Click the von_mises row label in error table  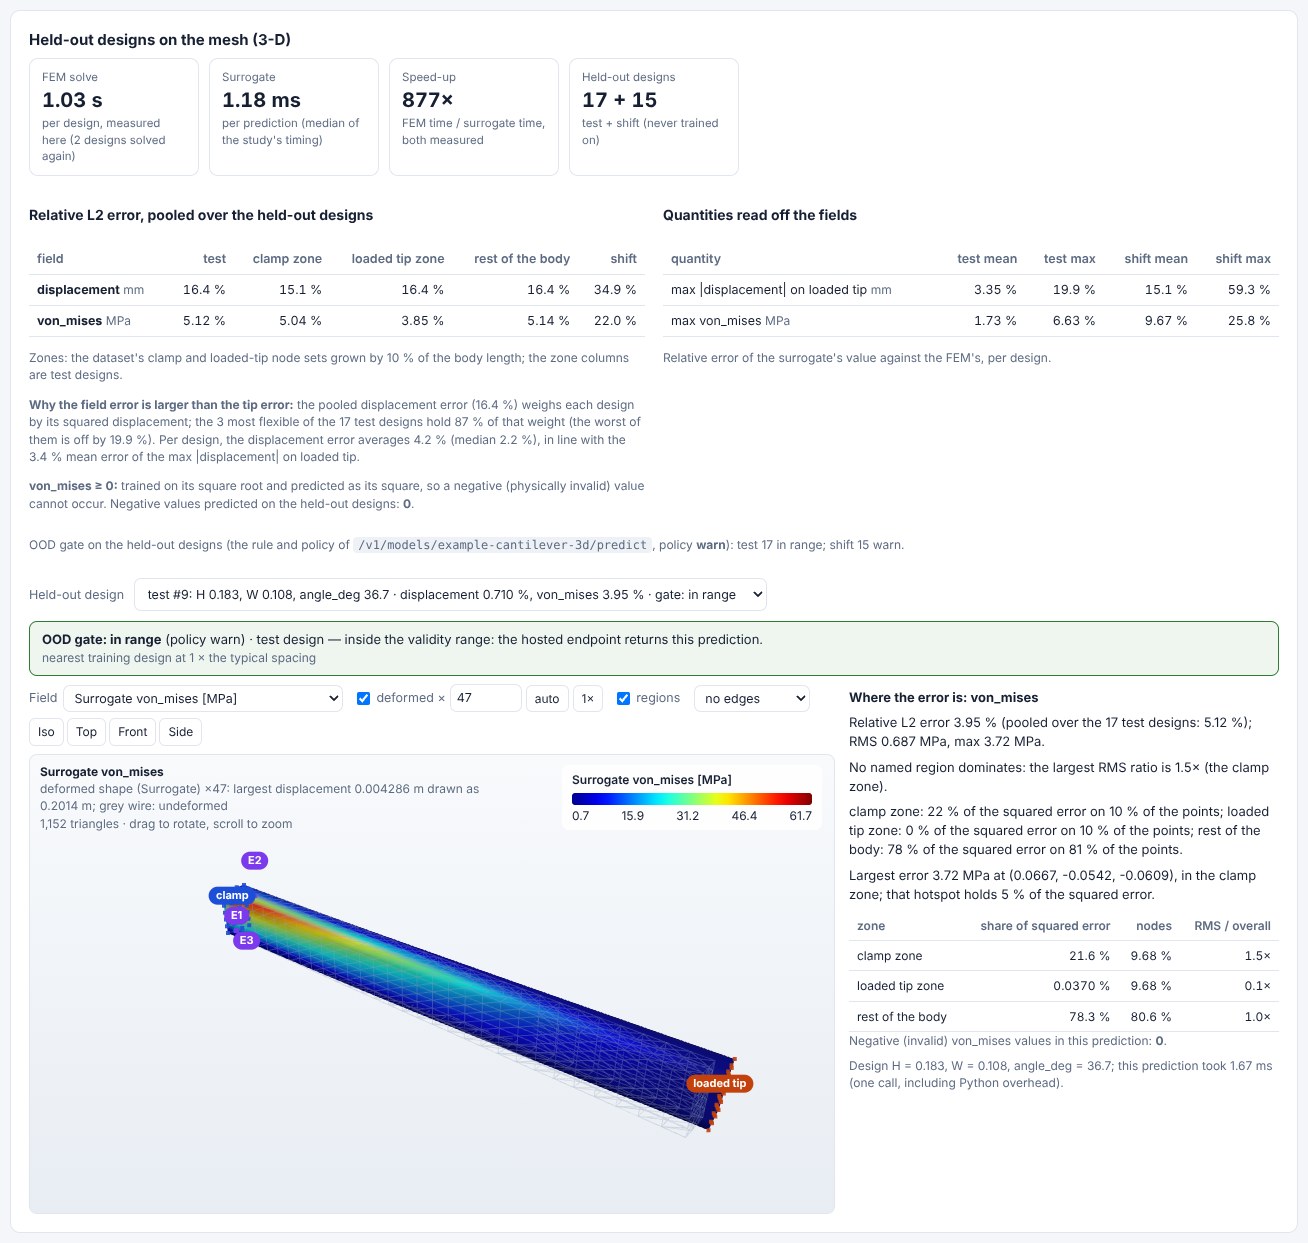pyautogui.click(x=84, y=321)
